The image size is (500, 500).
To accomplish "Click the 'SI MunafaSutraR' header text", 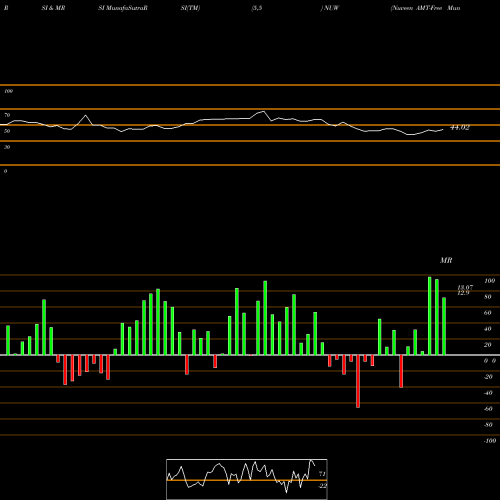I will pyautogui.click(x=123, y=8).
